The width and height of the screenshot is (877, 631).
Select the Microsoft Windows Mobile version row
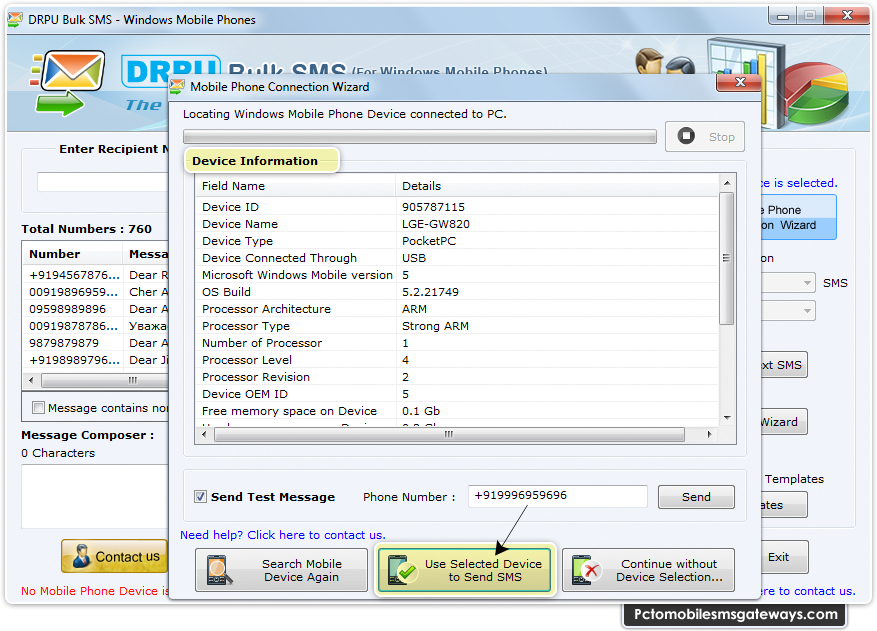[457, 275]
